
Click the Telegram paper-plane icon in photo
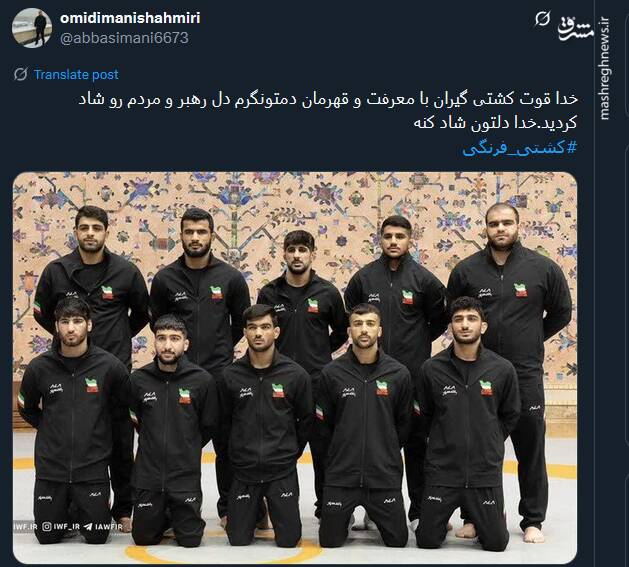(88, 526)
